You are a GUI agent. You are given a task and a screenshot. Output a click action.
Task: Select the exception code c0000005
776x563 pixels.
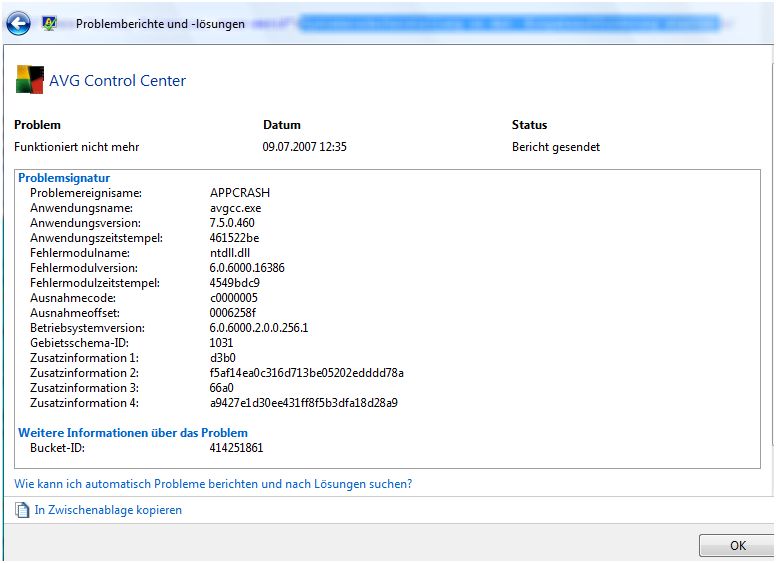(234, 298)
